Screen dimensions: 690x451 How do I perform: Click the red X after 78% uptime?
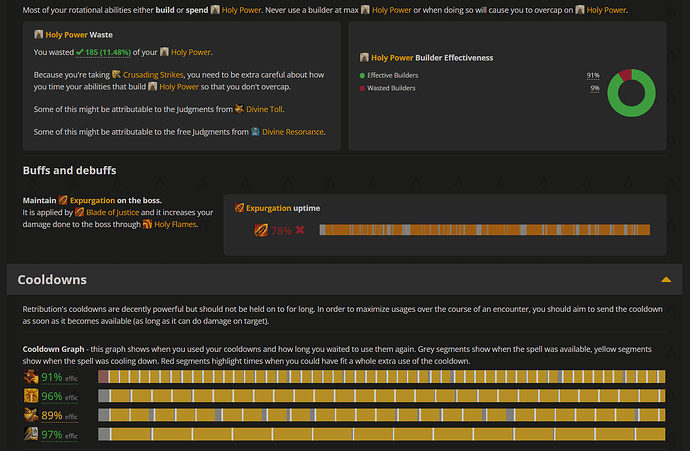coord(300,231)
